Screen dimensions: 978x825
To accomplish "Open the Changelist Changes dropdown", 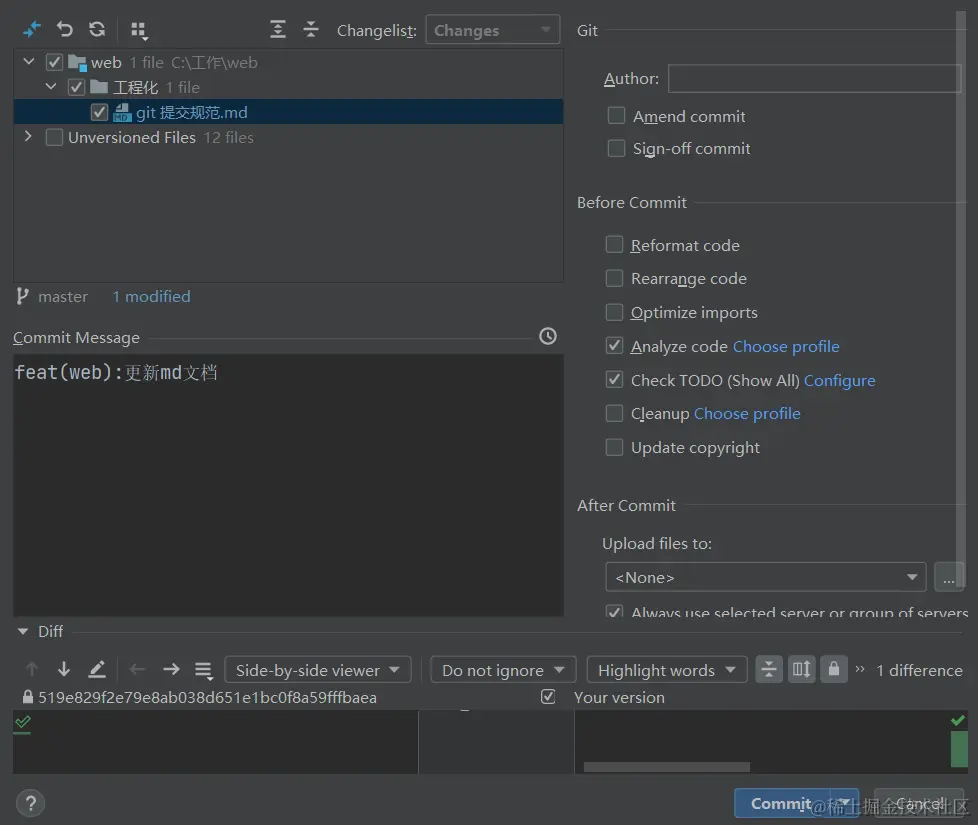I will point(493,30).
